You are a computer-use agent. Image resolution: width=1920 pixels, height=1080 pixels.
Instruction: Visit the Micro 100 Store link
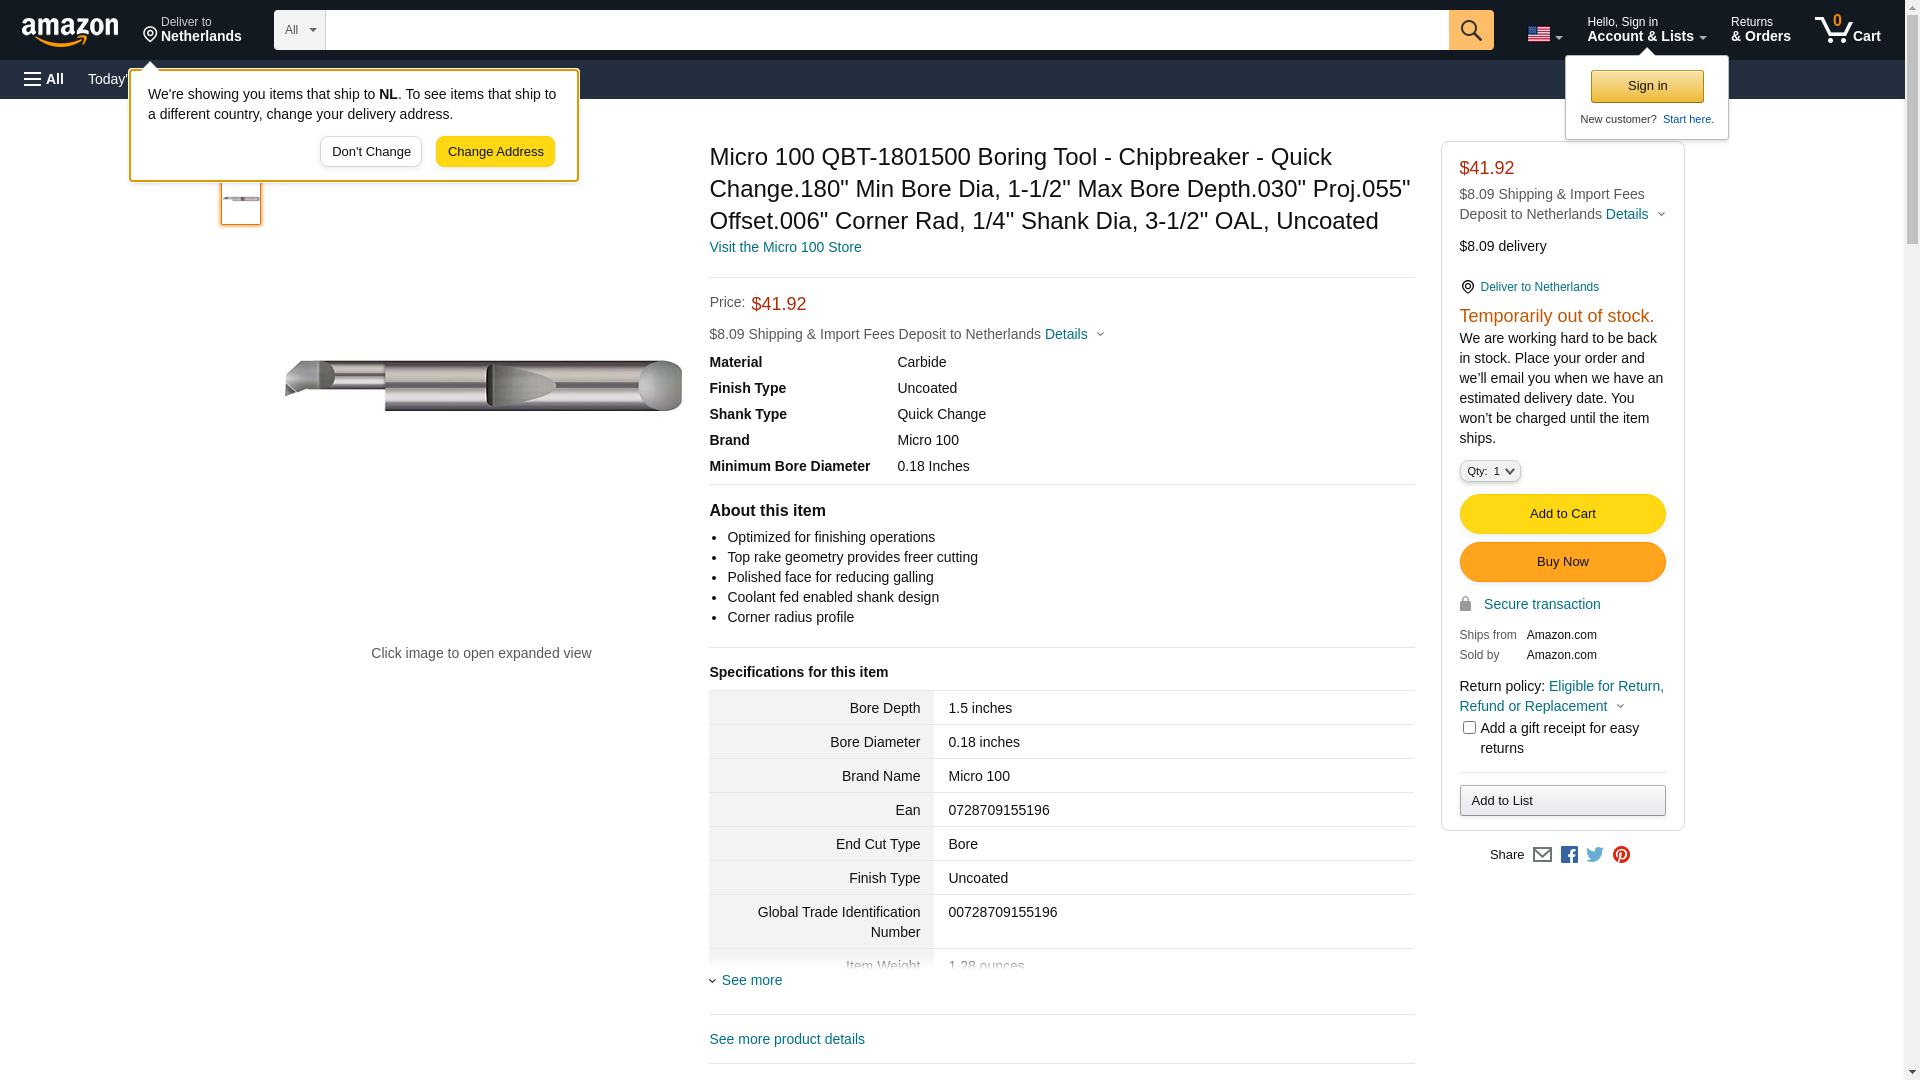[x=785, y=247]
